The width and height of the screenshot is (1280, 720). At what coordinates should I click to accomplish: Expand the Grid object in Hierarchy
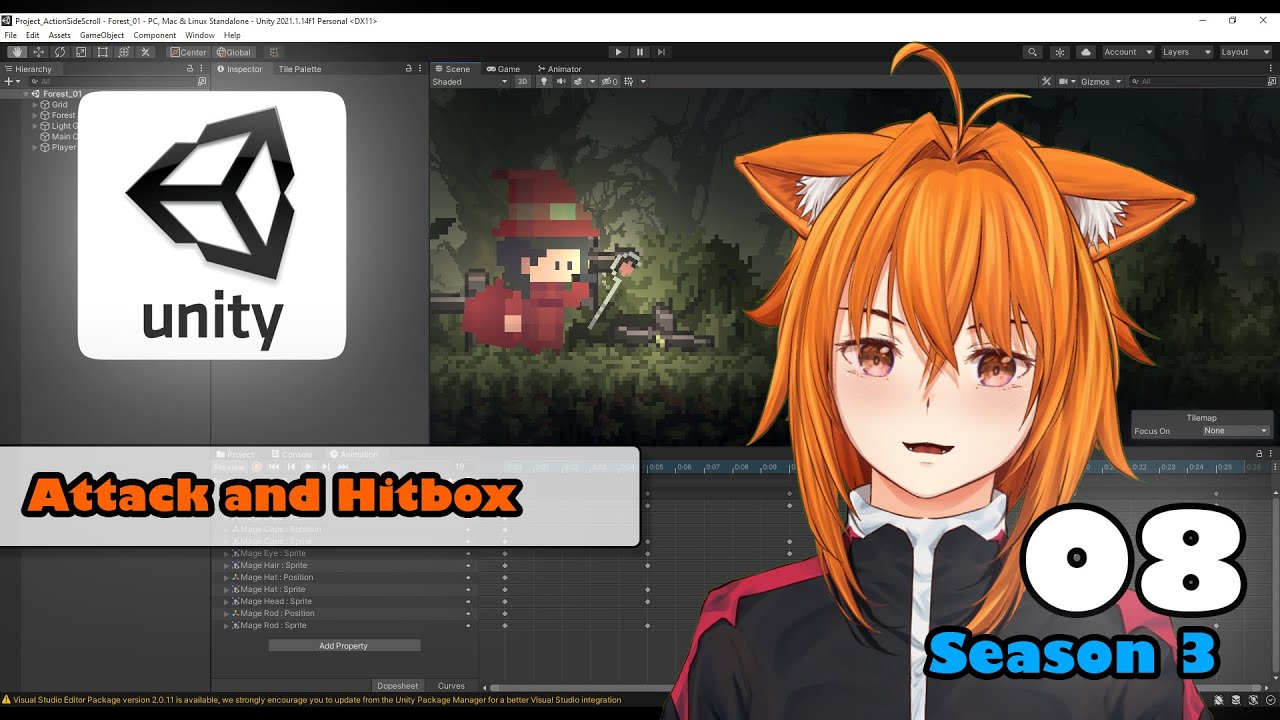(x=35, y=105)
